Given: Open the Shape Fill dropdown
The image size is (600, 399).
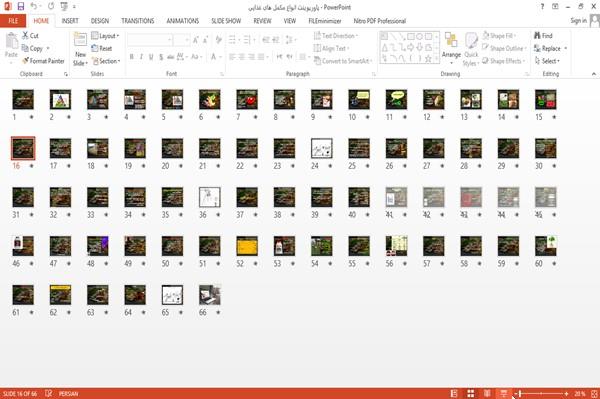Looking at the screenshot, I should [499, 36].
